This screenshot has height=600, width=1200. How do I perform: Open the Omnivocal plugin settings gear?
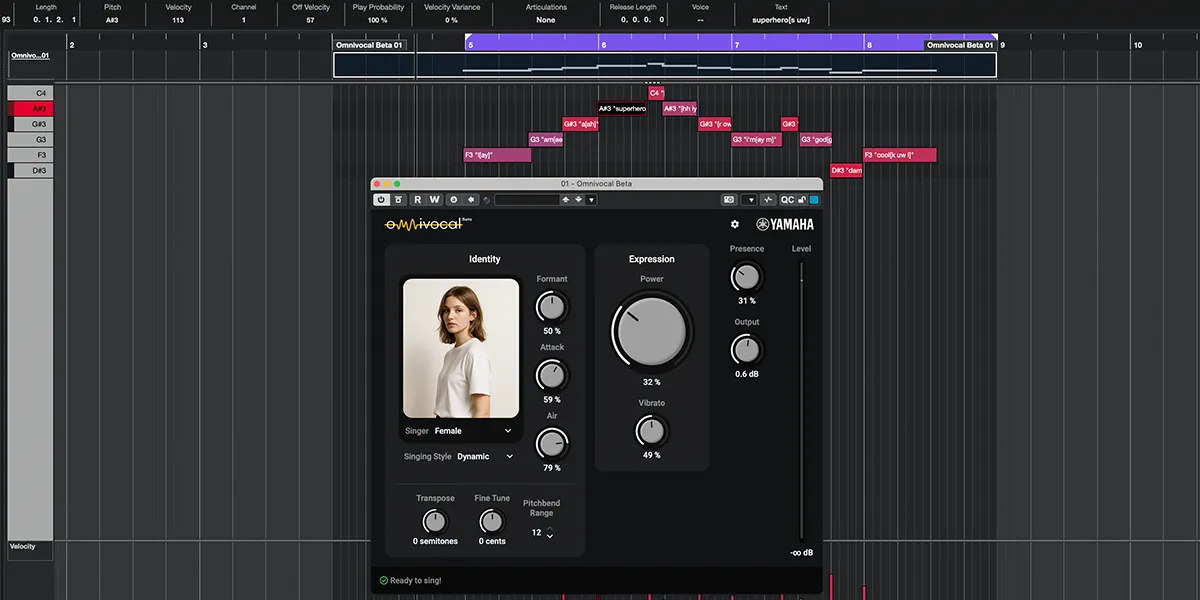[x=735, y=224]
